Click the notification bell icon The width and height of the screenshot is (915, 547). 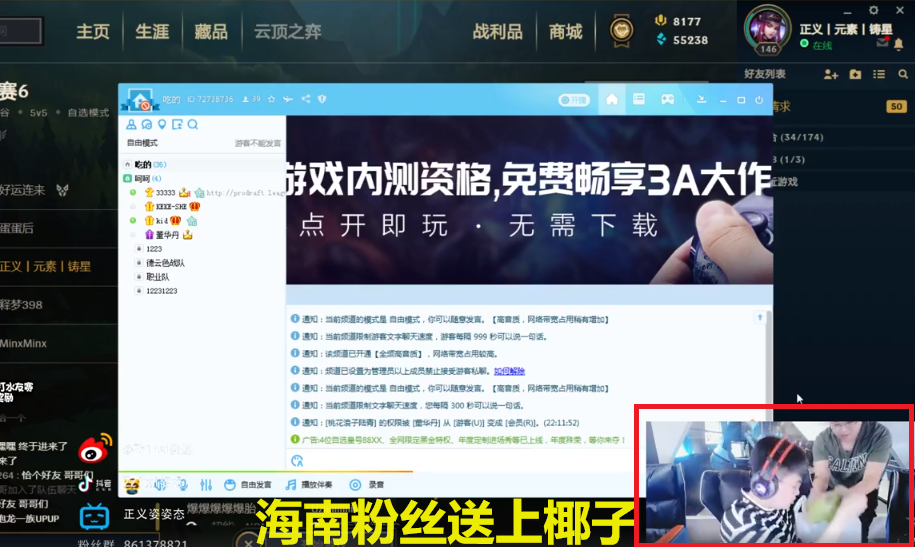click(x=899, y=44)
